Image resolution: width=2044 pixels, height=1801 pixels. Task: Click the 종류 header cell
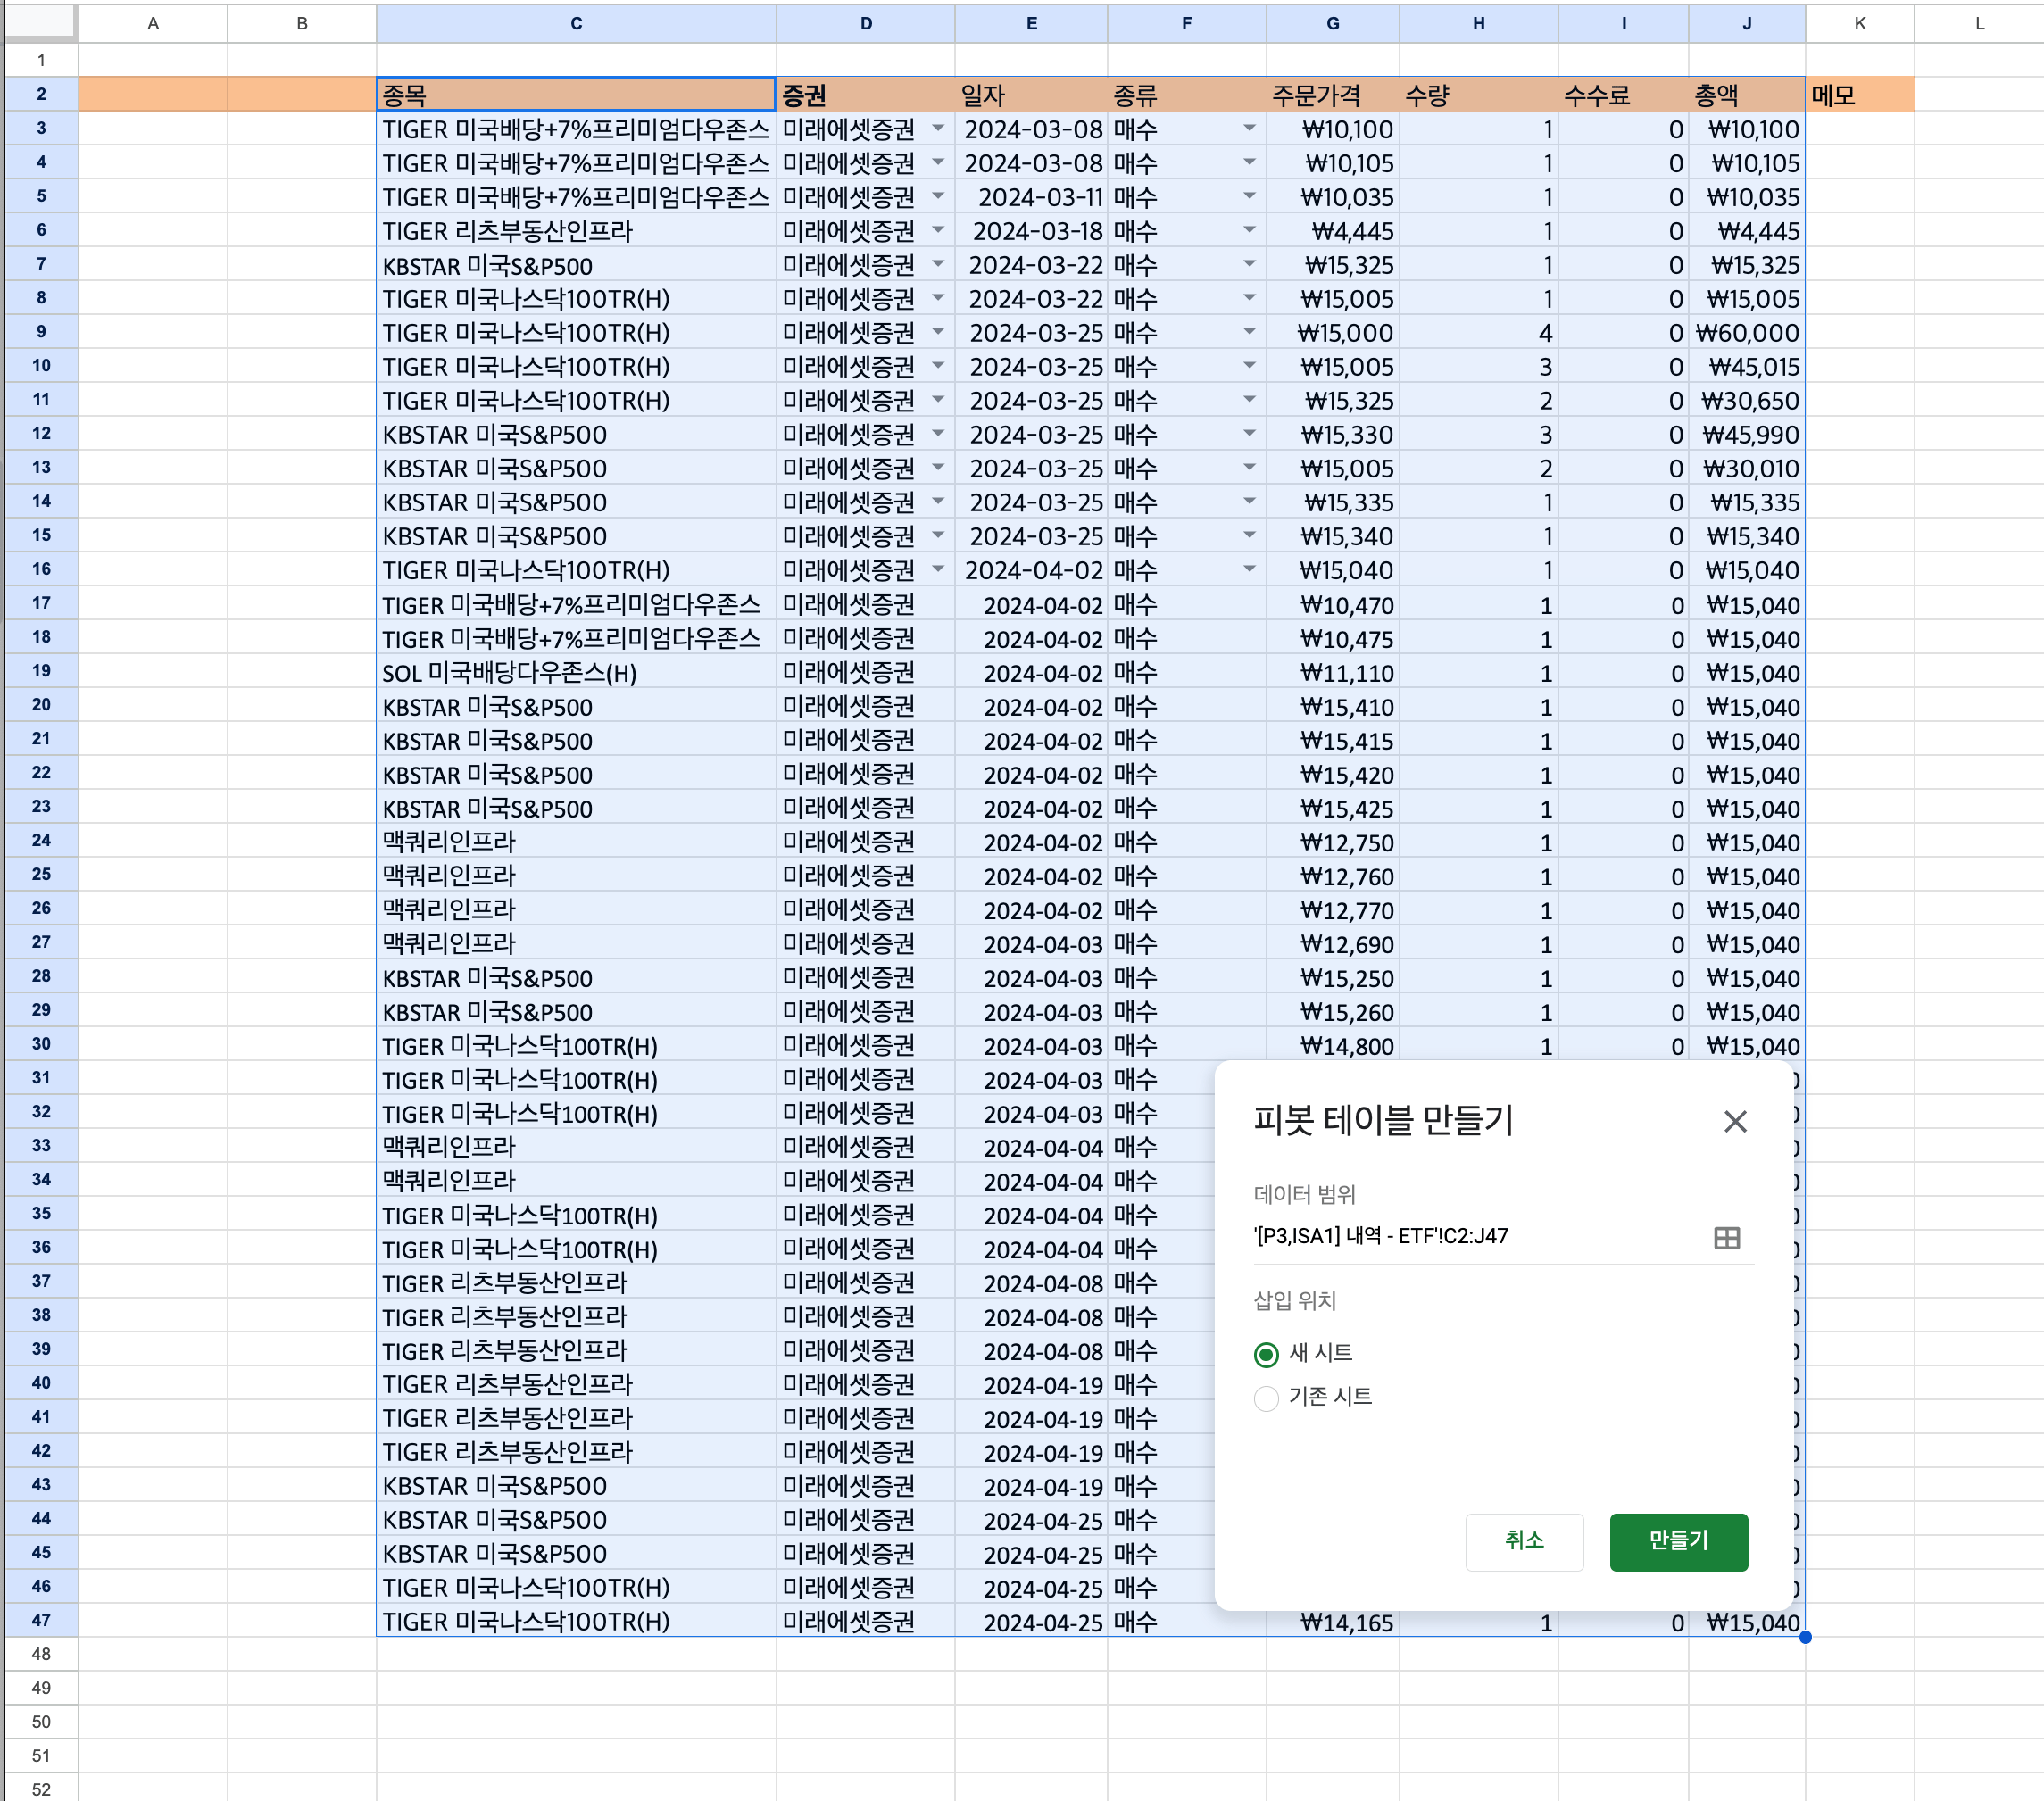(x=1186, y=94)
